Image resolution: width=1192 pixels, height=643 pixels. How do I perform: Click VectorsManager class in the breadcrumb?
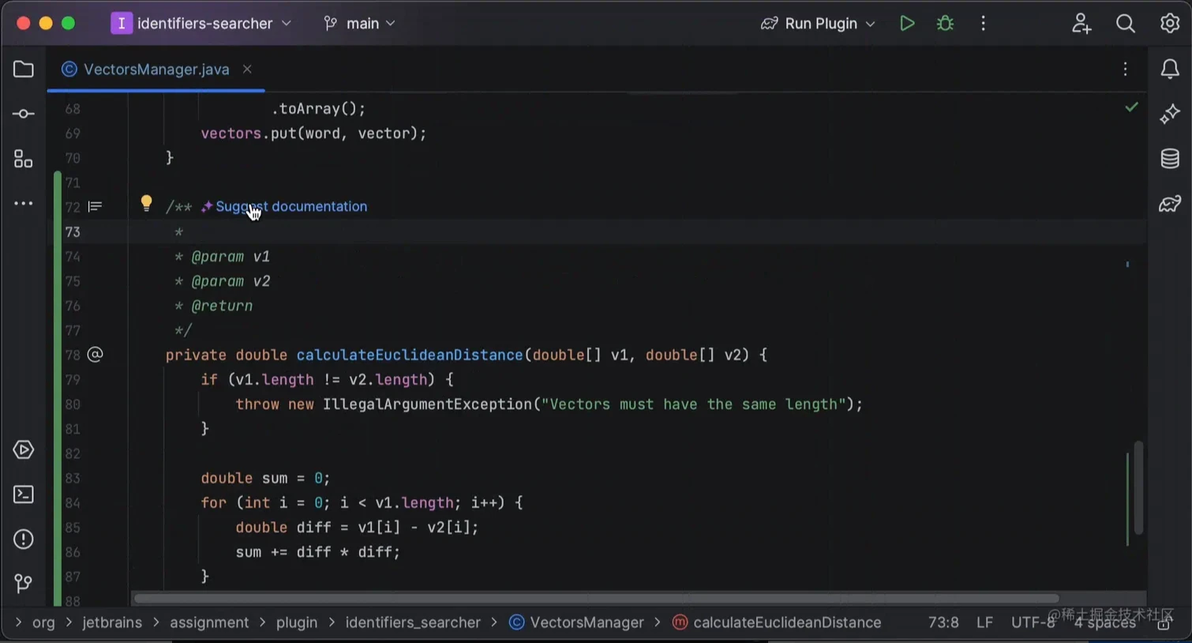click(577, 622)
